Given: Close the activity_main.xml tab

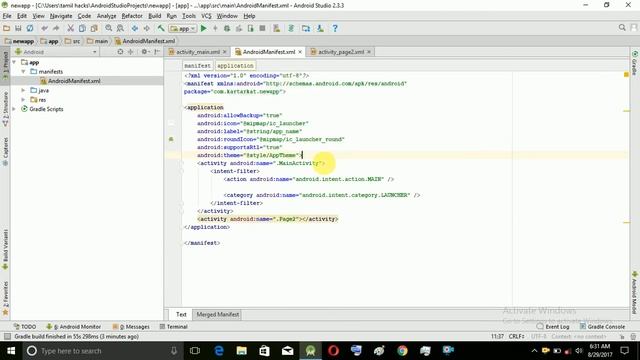Looking at the screenshot, I should coord(224,52).
